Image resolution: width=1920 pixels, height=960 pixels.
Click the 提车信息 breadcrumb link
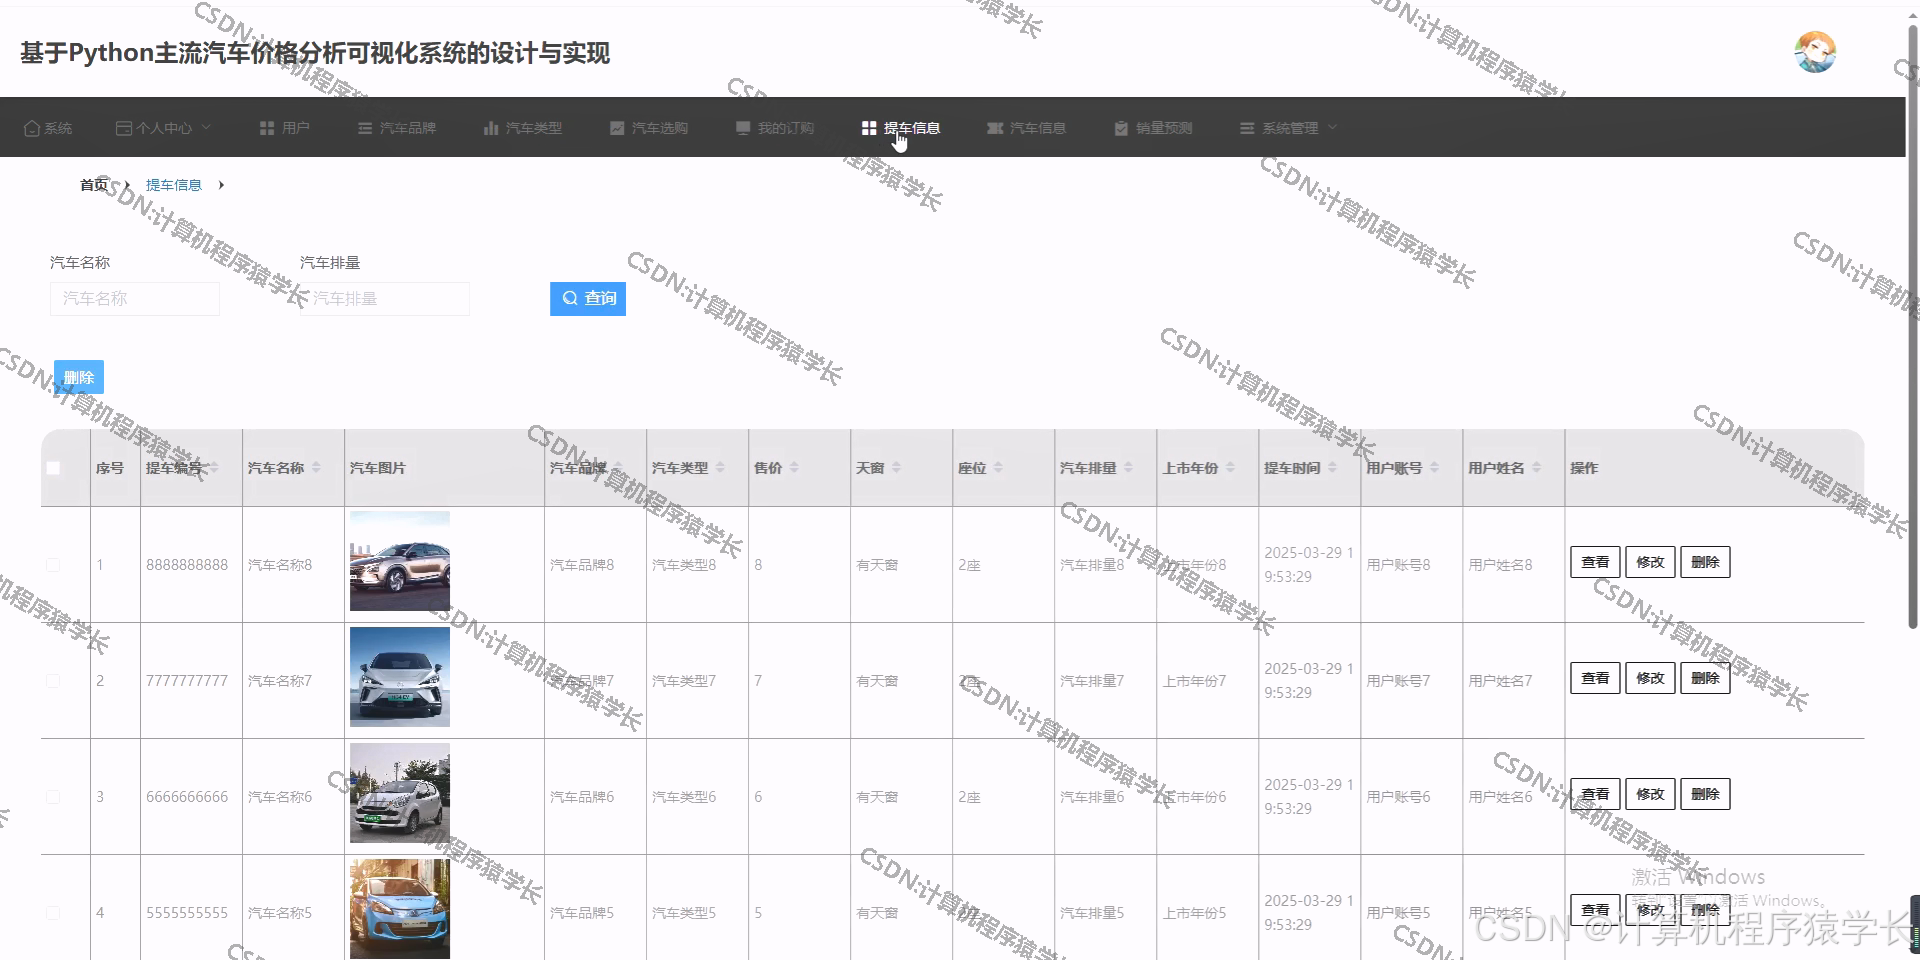click(174, 185)
